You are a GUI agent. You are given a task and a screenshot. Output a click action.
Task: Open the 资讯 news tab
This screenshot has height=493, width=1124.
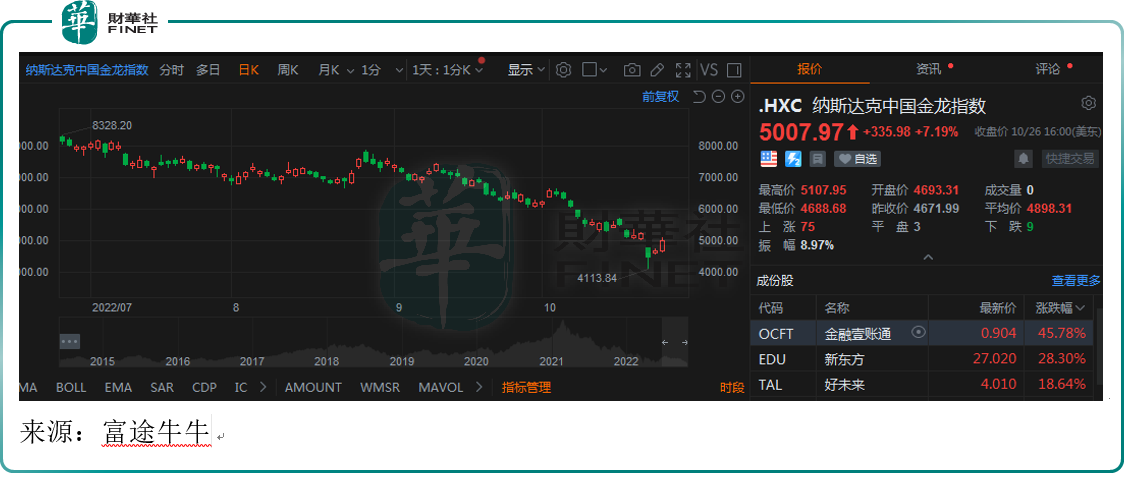(x=928, y=69)
